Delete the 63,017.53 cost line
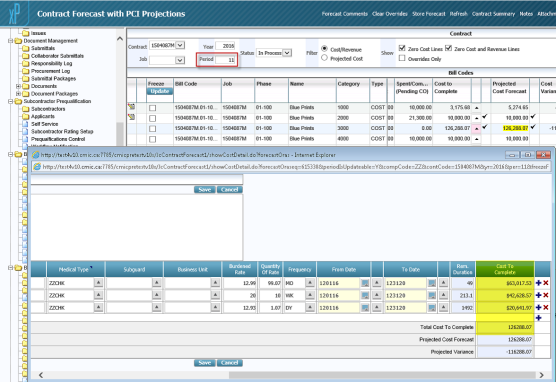The width and height of the screenshot is (556, 382). tap(546, 283)
